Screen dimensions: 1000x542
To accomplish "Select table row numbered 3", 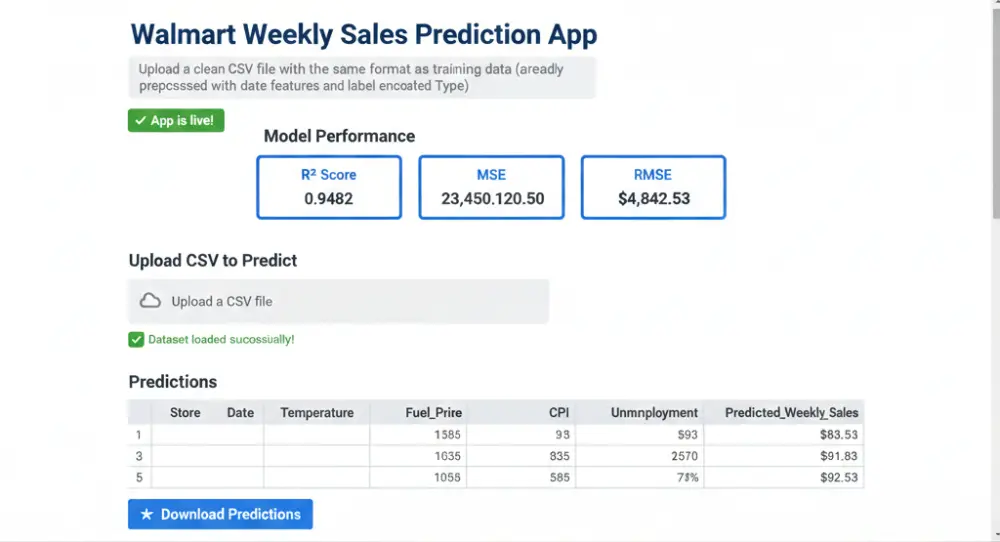I will point(496,456).
